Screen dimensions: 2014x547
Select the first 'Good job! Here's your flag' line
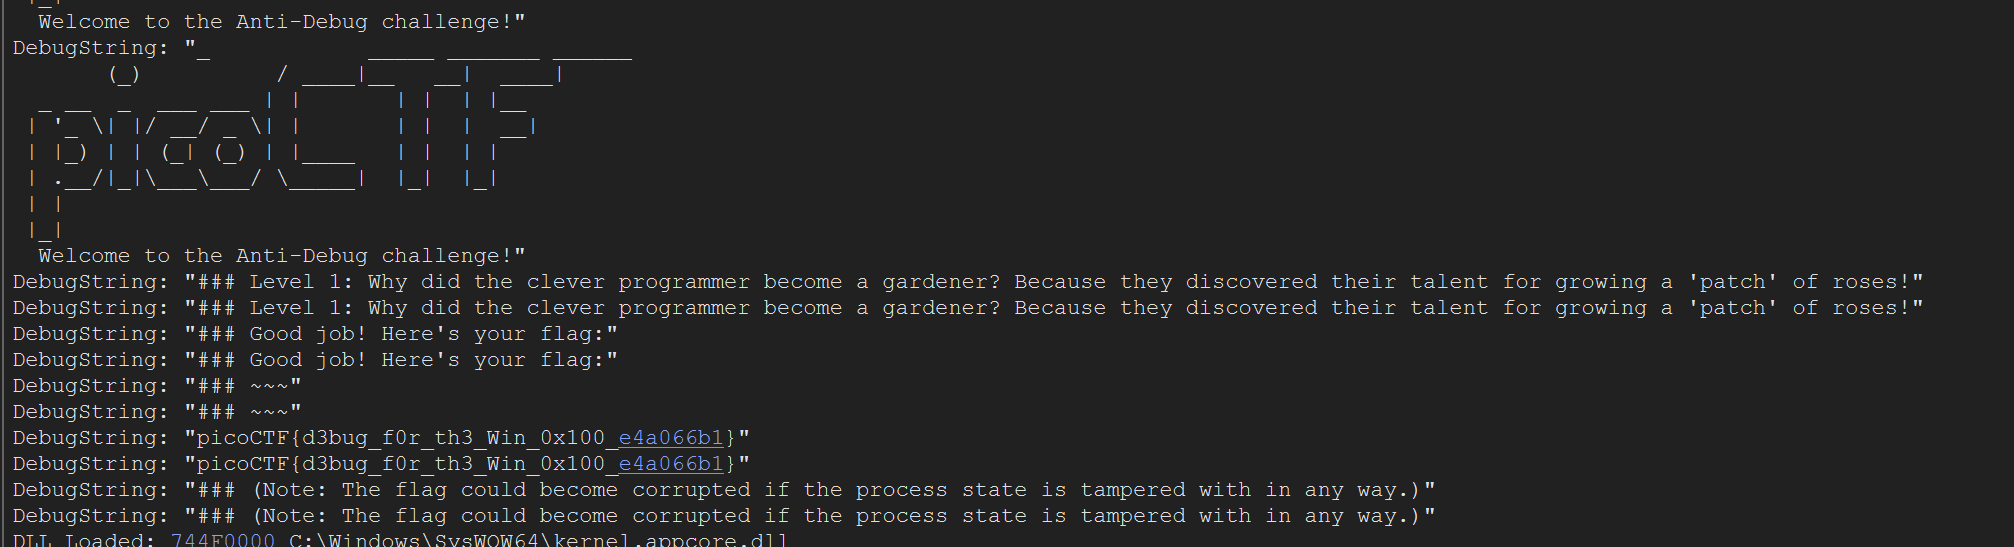(x=315, y=334)
